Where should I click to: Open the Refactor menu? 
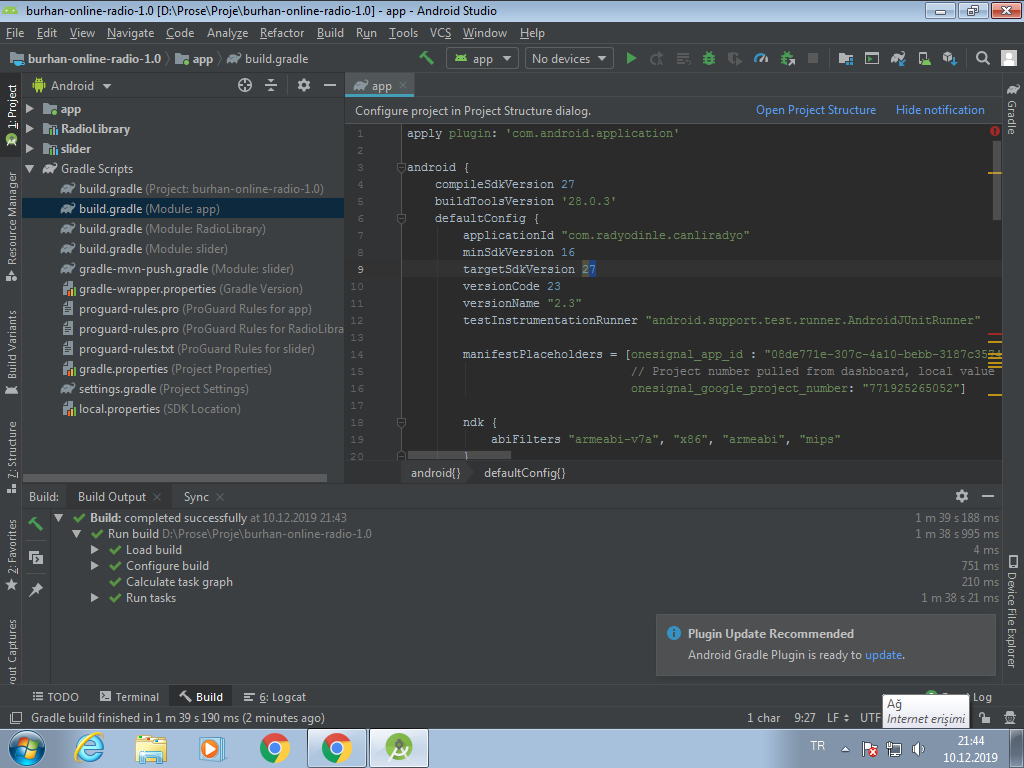coord(281,33)
